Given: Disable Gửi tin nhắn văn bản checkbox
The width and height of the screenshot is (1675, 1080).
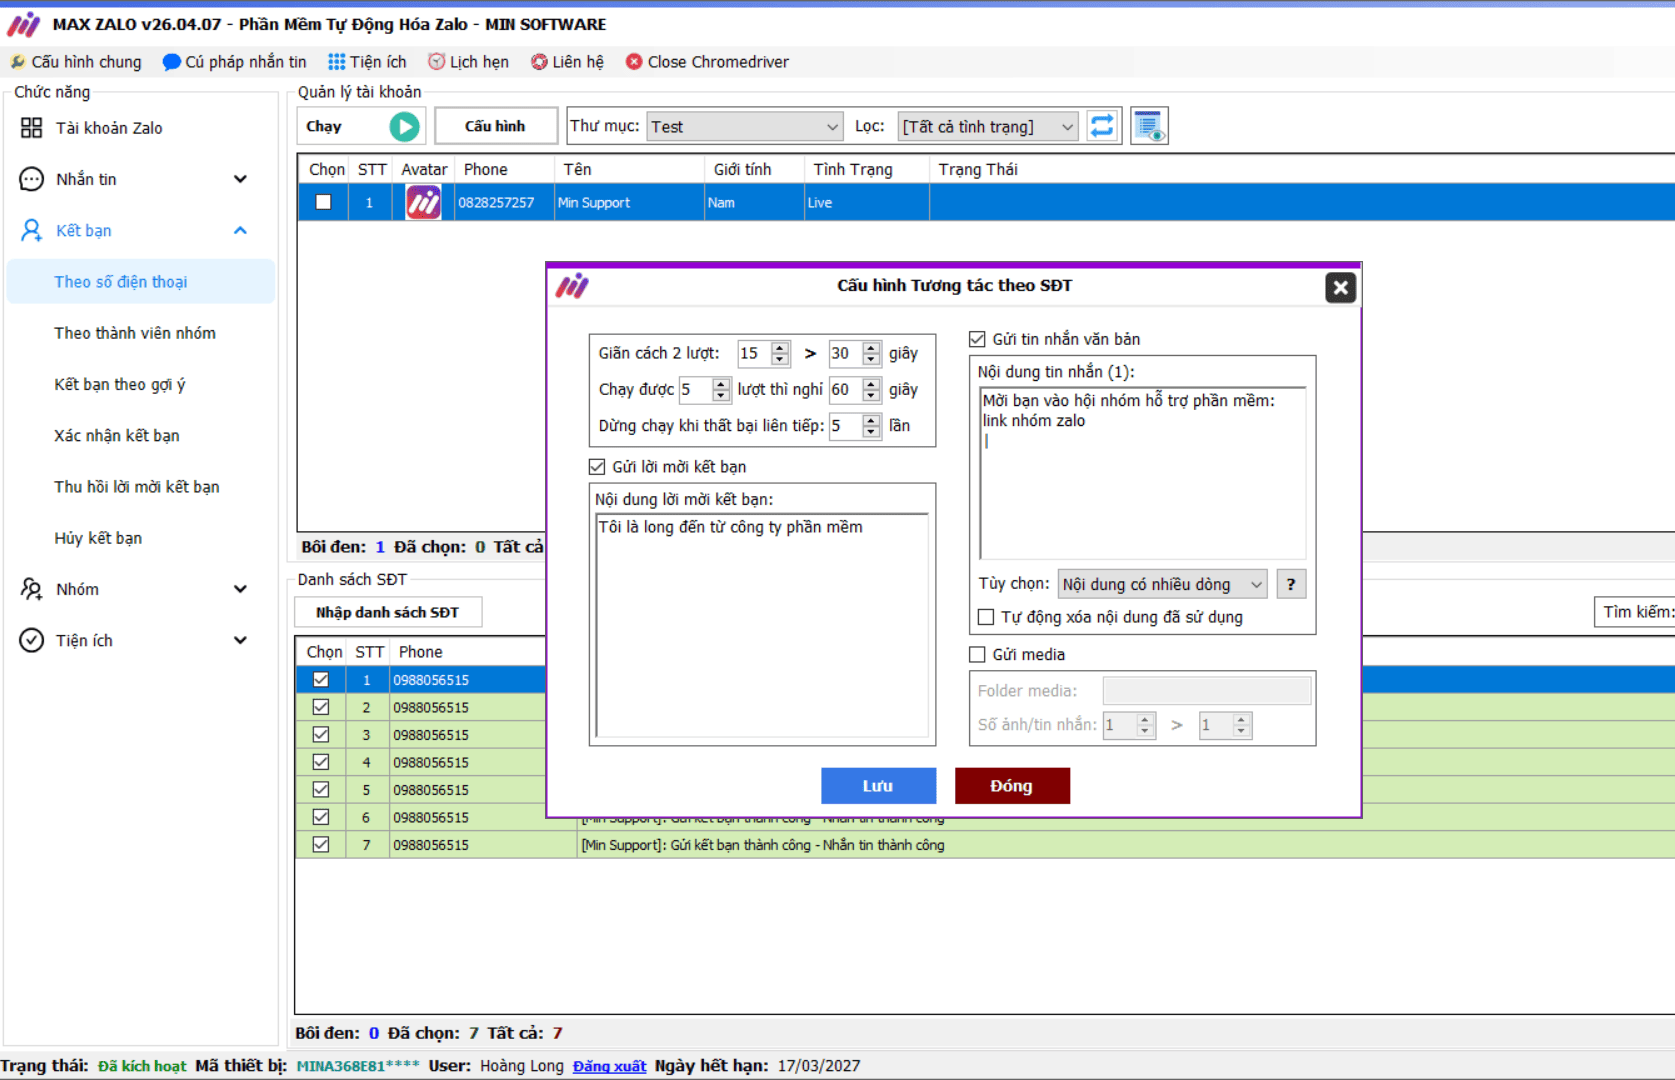Looking at the screenshot, I should [x=978, y=339].
